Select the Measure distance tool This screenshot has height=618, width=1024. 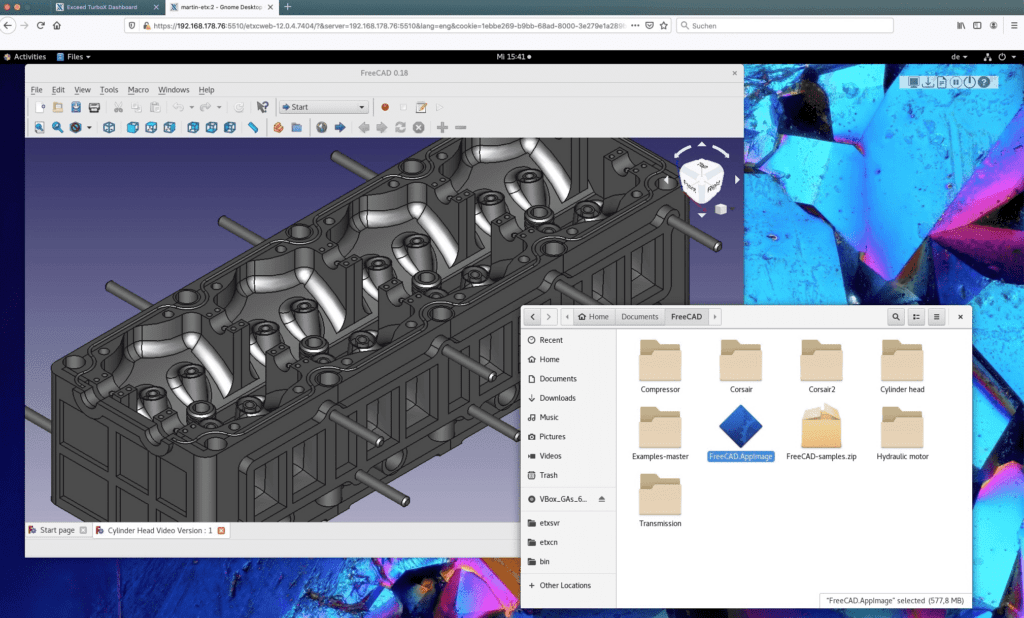click(251, 127)
